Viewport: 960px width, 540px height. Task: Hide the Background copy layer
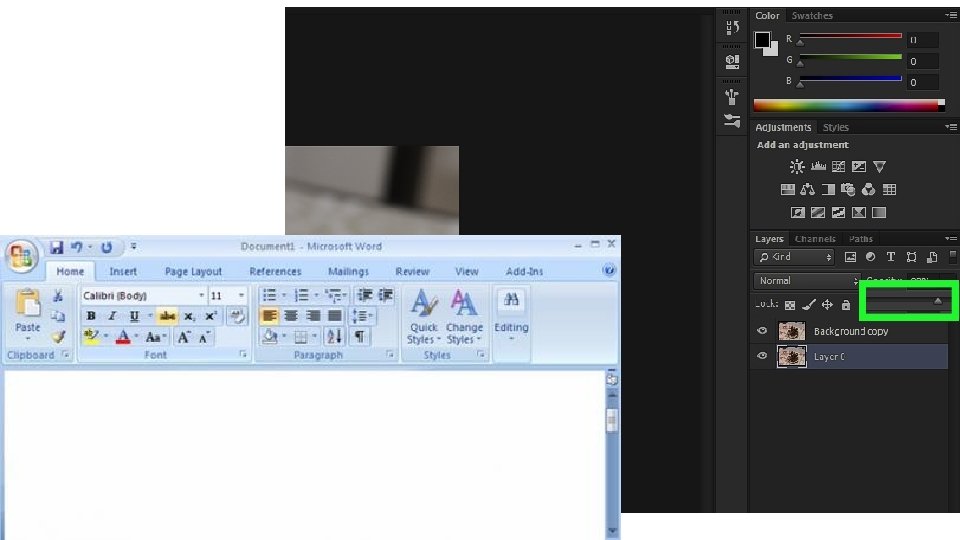pos(762,331)
